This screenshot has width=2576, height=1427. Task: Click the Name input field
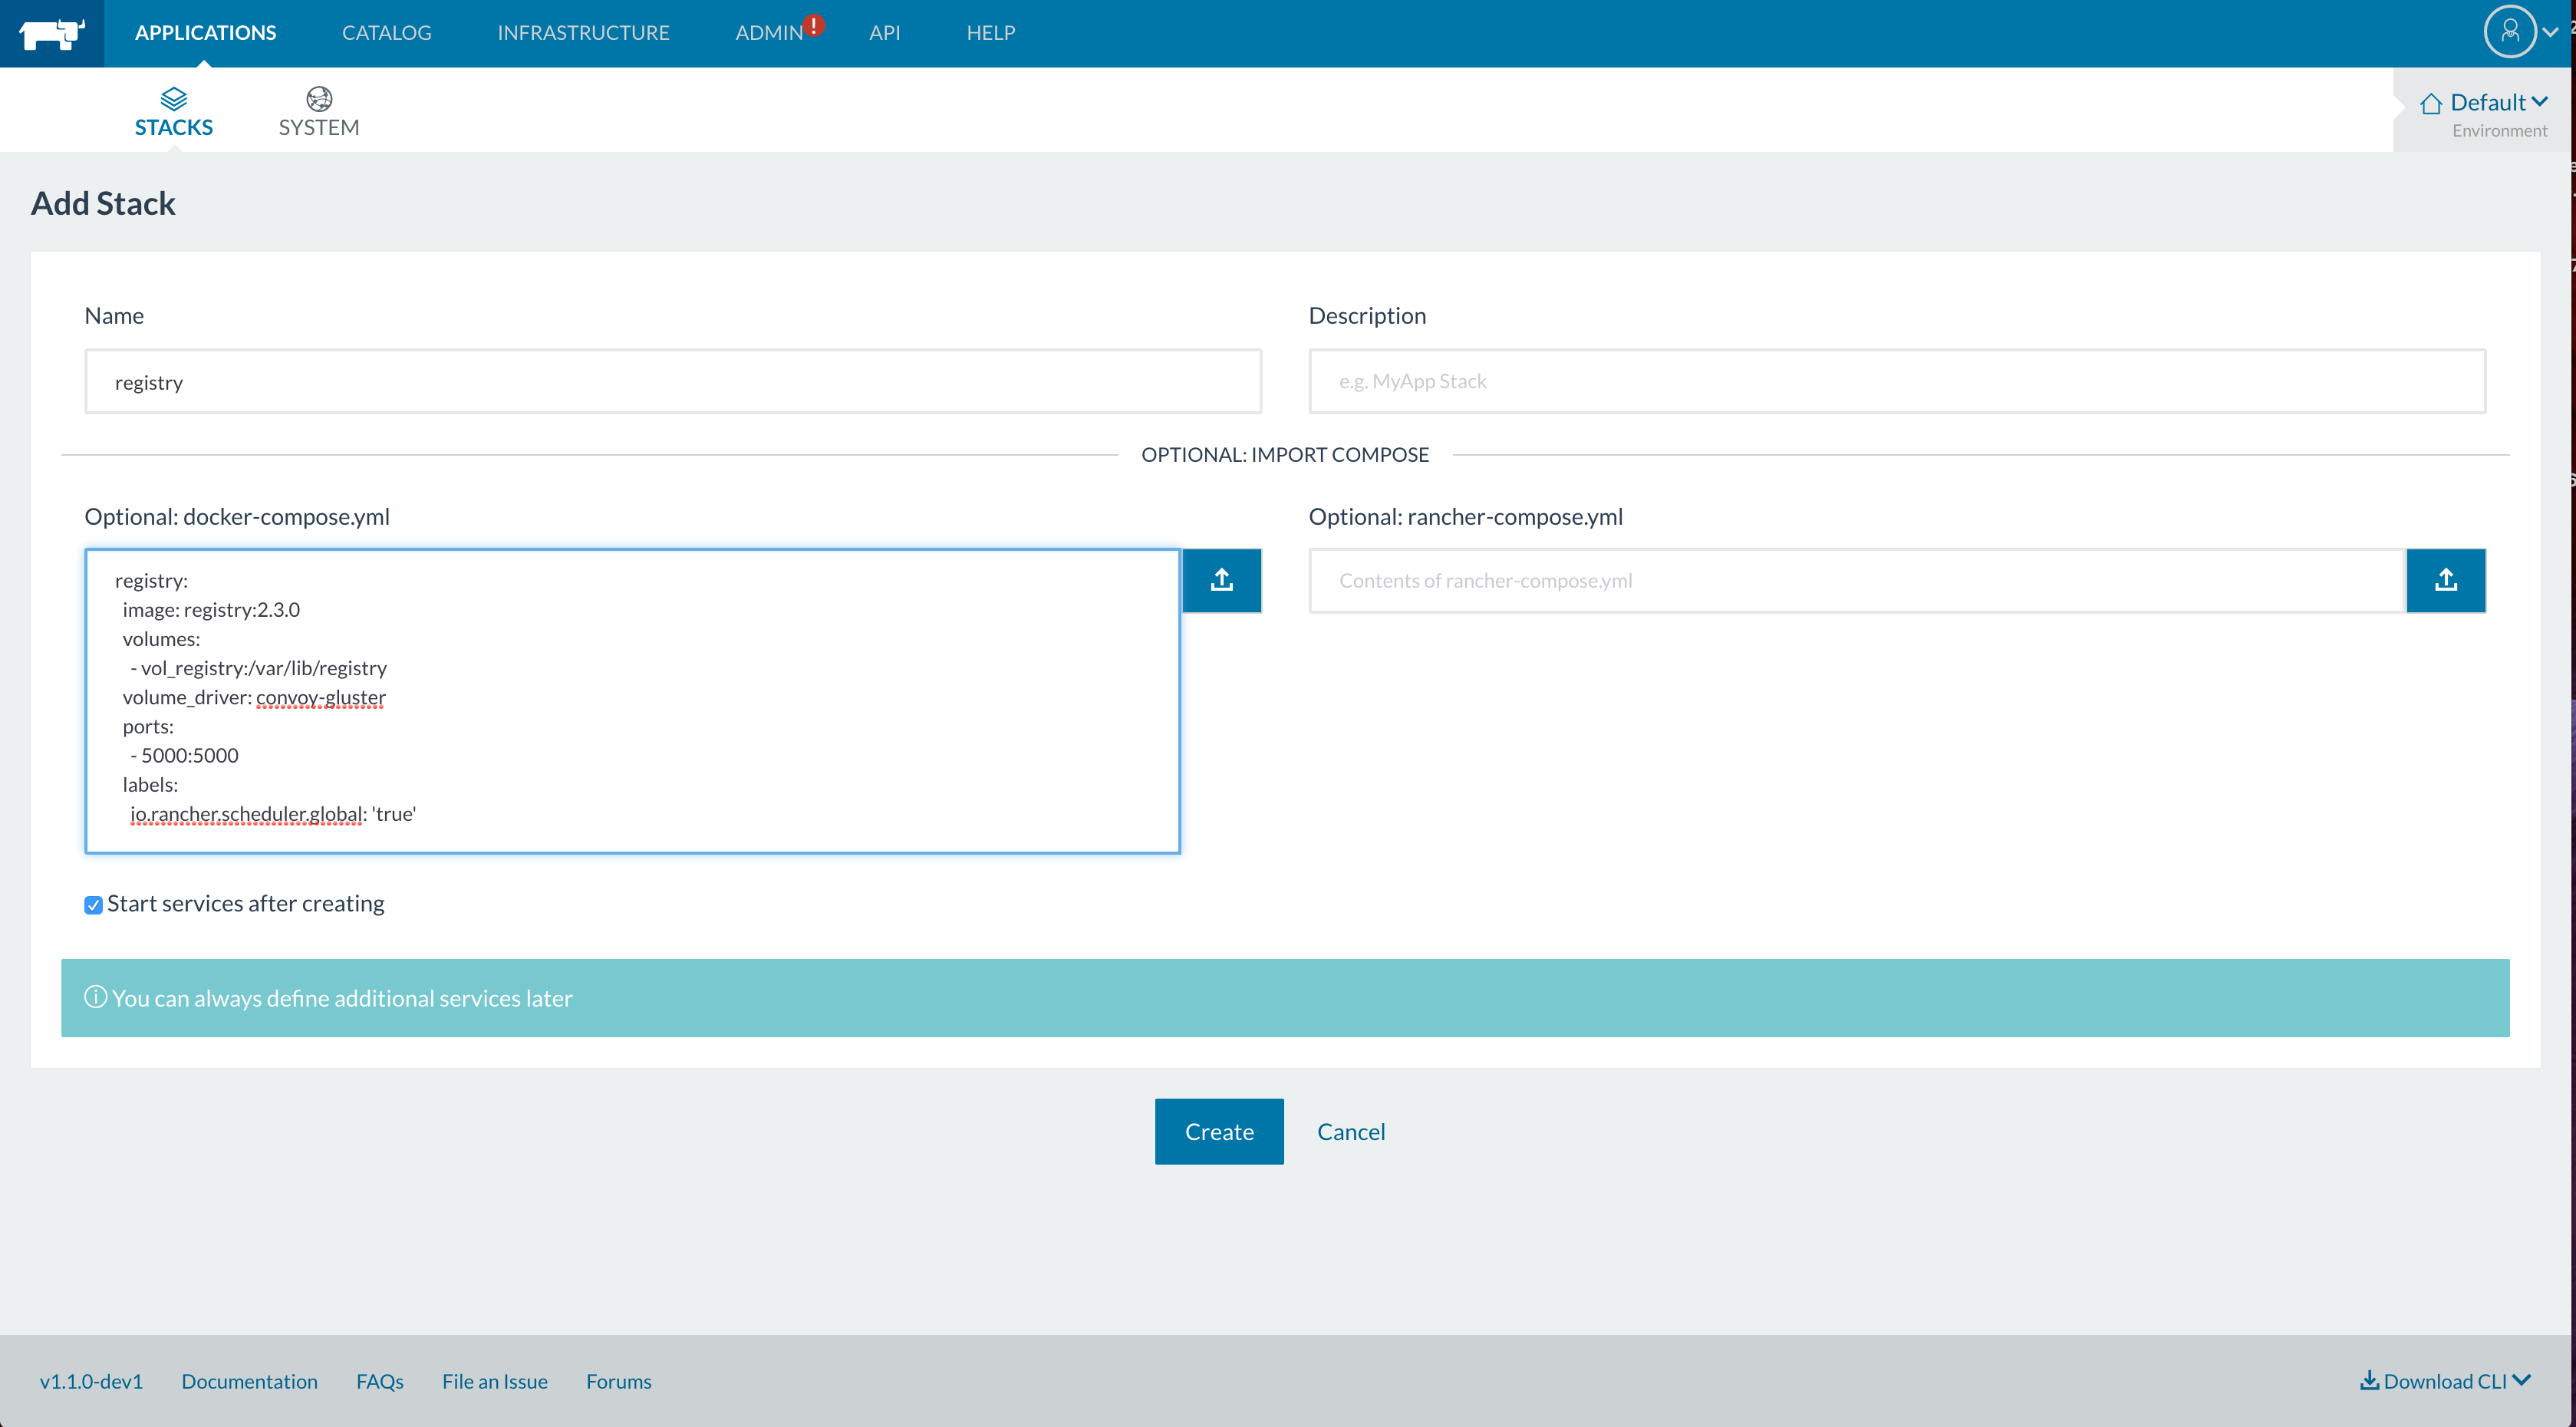click(x=671, y=381)
